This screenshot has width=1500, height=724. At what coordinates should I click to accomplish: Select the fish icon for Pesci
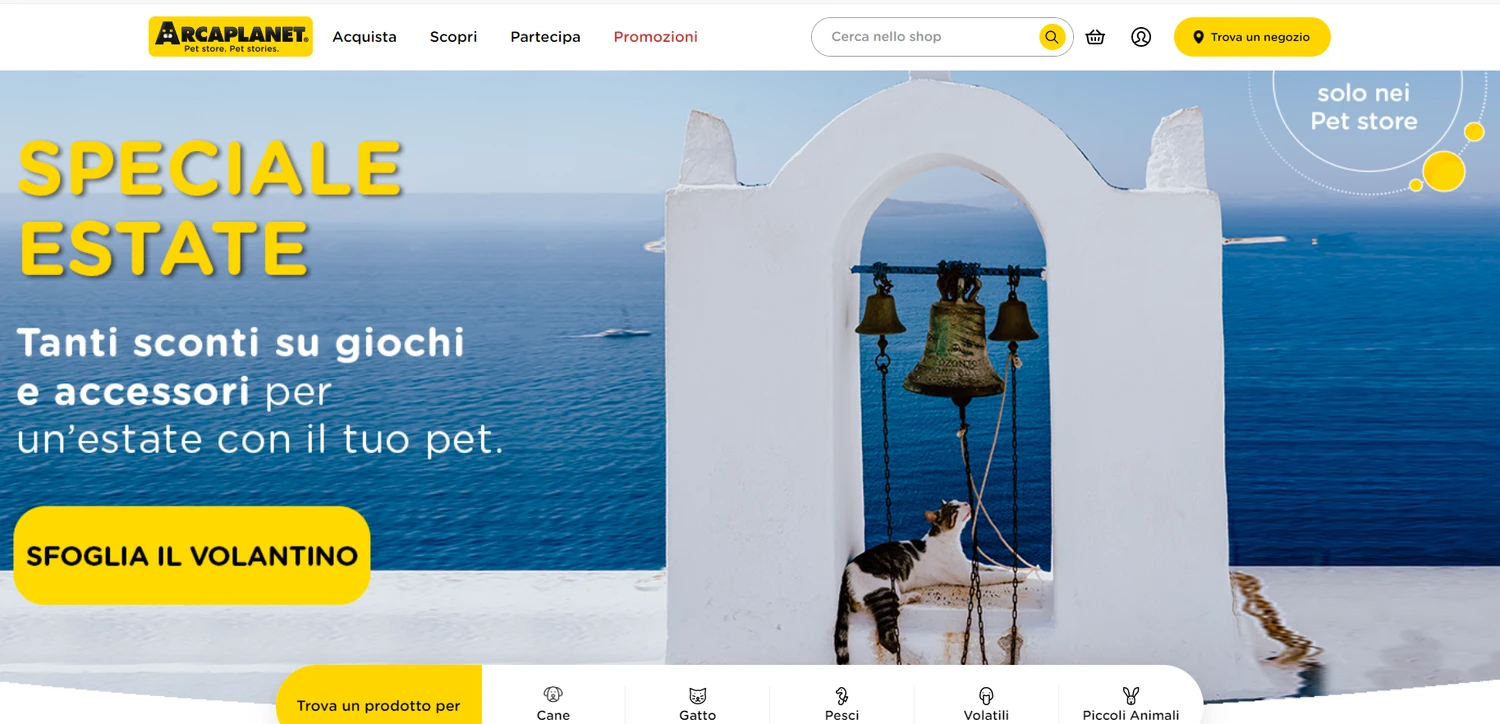(x=842, y=695)
